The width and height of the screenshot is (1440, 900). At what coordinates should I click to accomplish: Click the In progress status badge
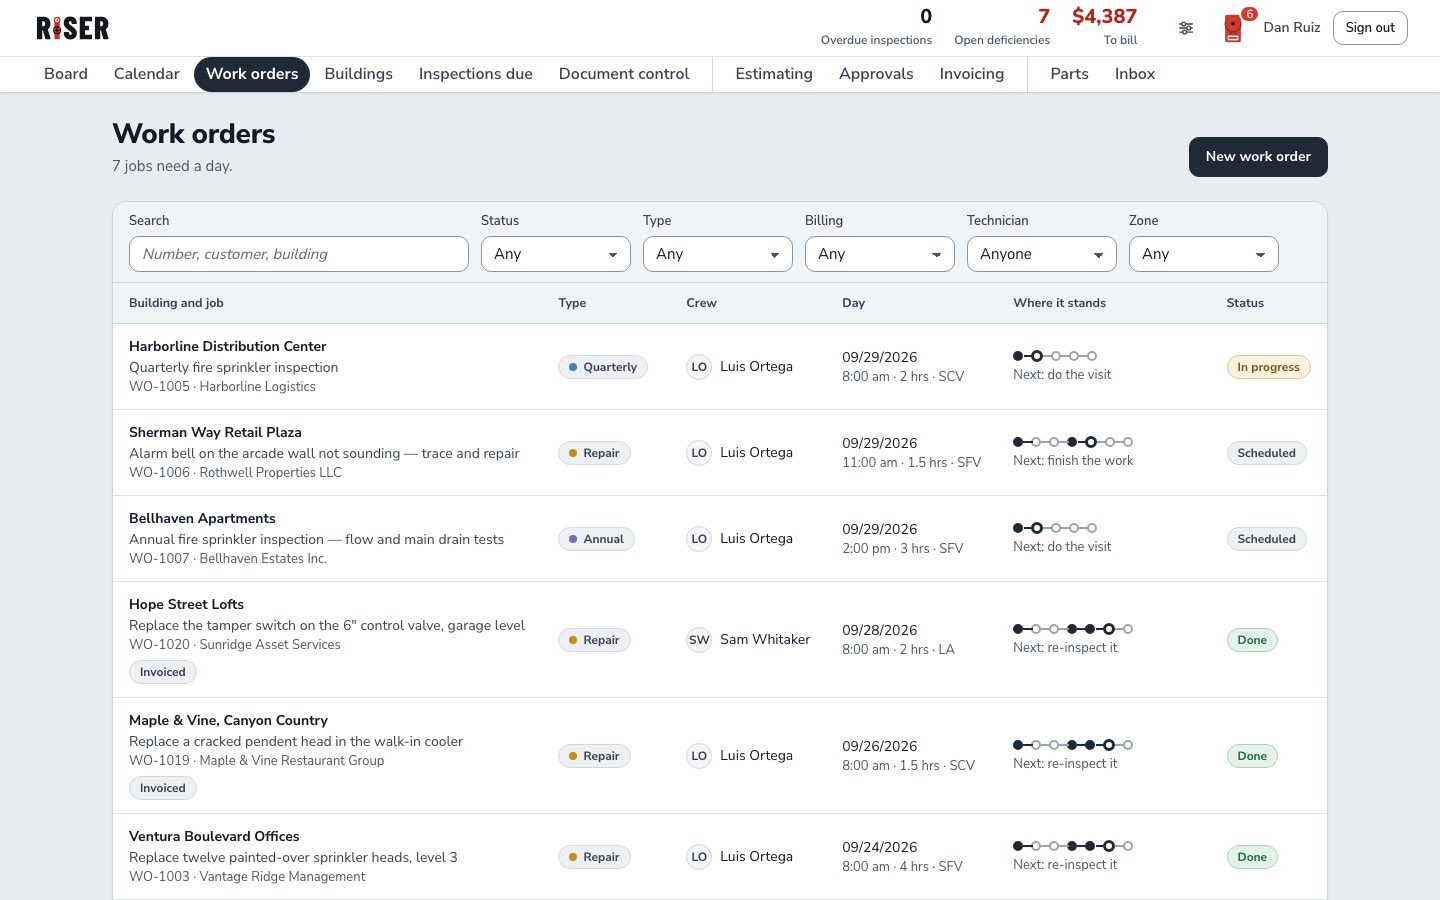1268,367
